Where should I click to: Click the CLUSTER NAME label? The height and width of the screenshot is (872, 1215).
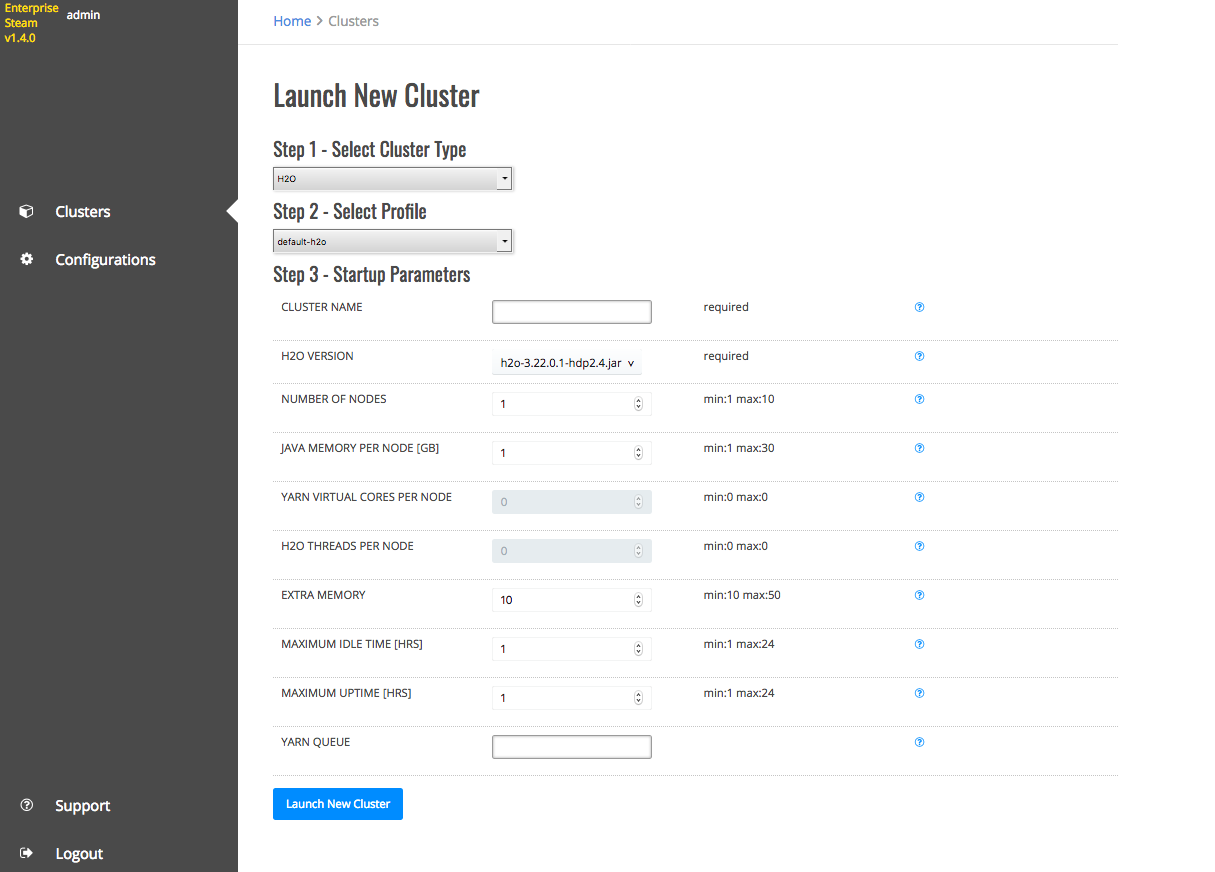[322, 307]
